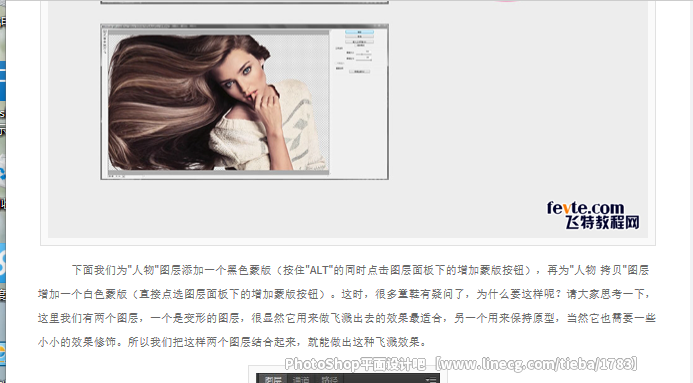Image resolution: width=693 pixels, height=383 pixels.
Task: Select the 路径 tab in the bottom panel image
Action: point(329,379)
